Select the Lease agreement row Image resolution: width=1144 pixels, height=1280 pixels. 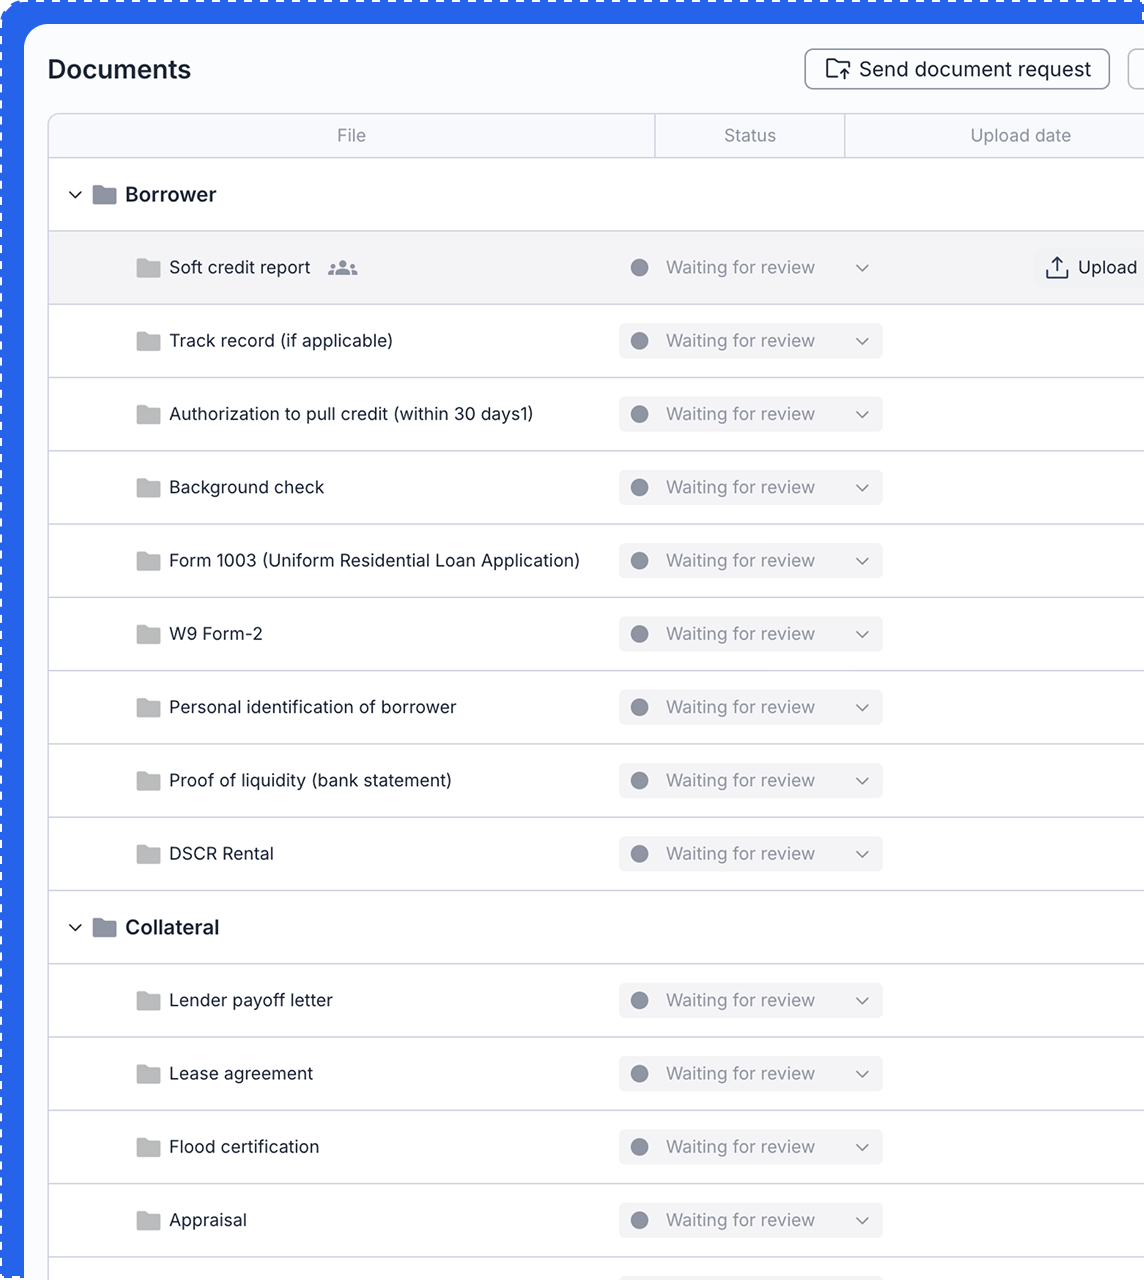point(241,1074)
